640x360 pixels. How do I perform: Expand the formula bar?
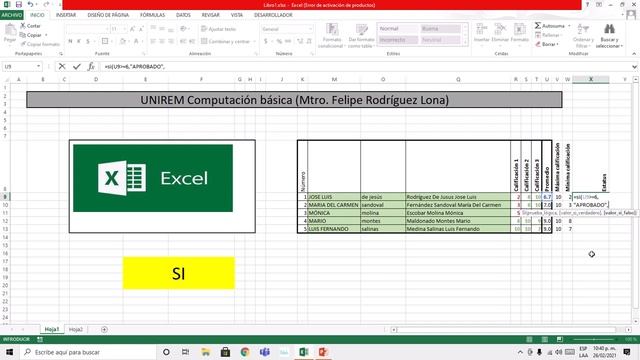click(634, 67)
